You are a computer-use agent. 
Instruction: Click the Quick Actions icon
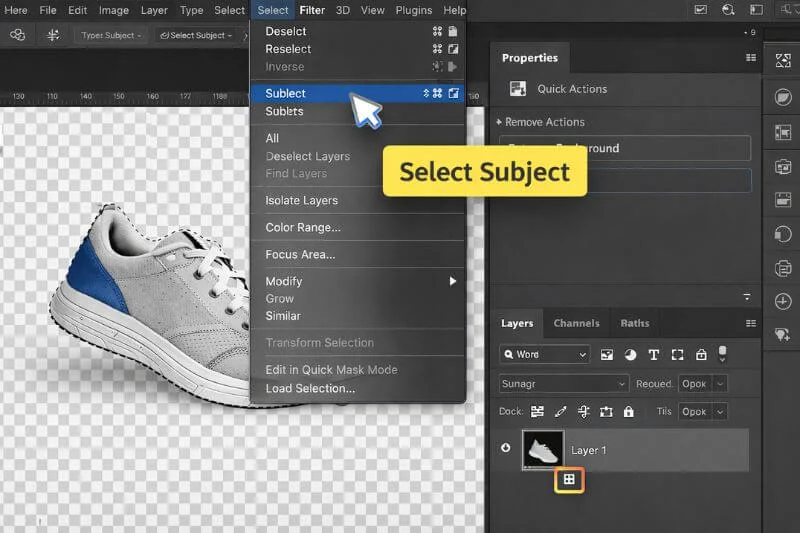tap(518, 89)
